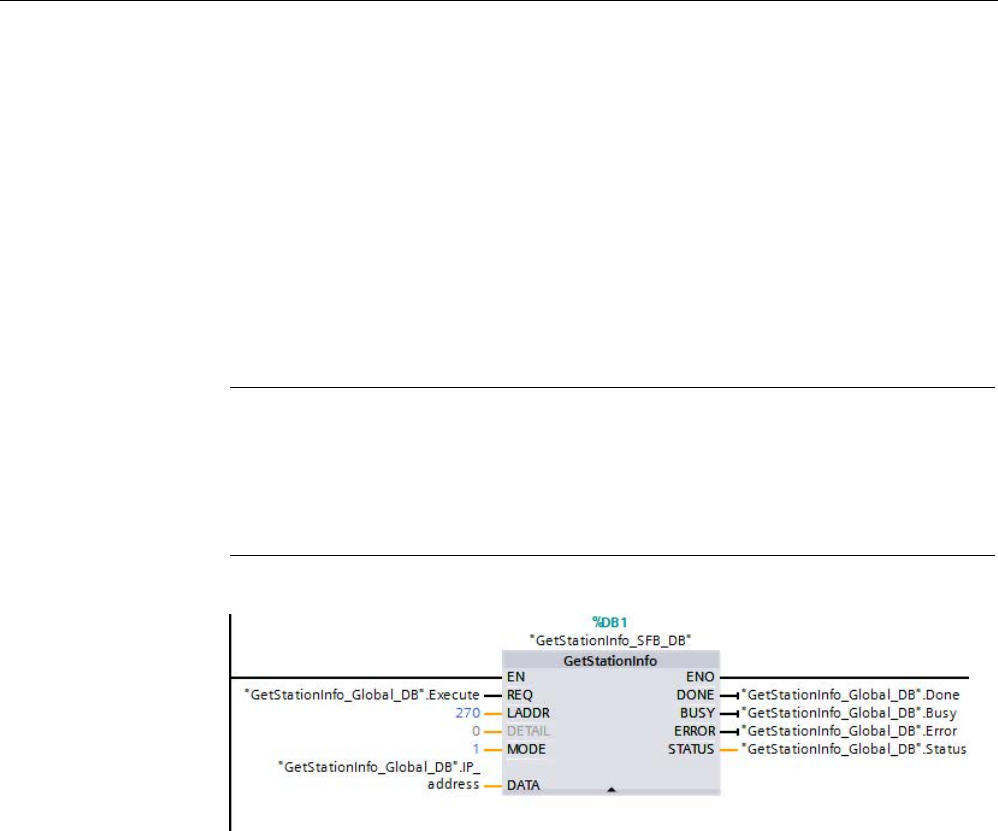Click the MODE parameter label

(526, 750)
